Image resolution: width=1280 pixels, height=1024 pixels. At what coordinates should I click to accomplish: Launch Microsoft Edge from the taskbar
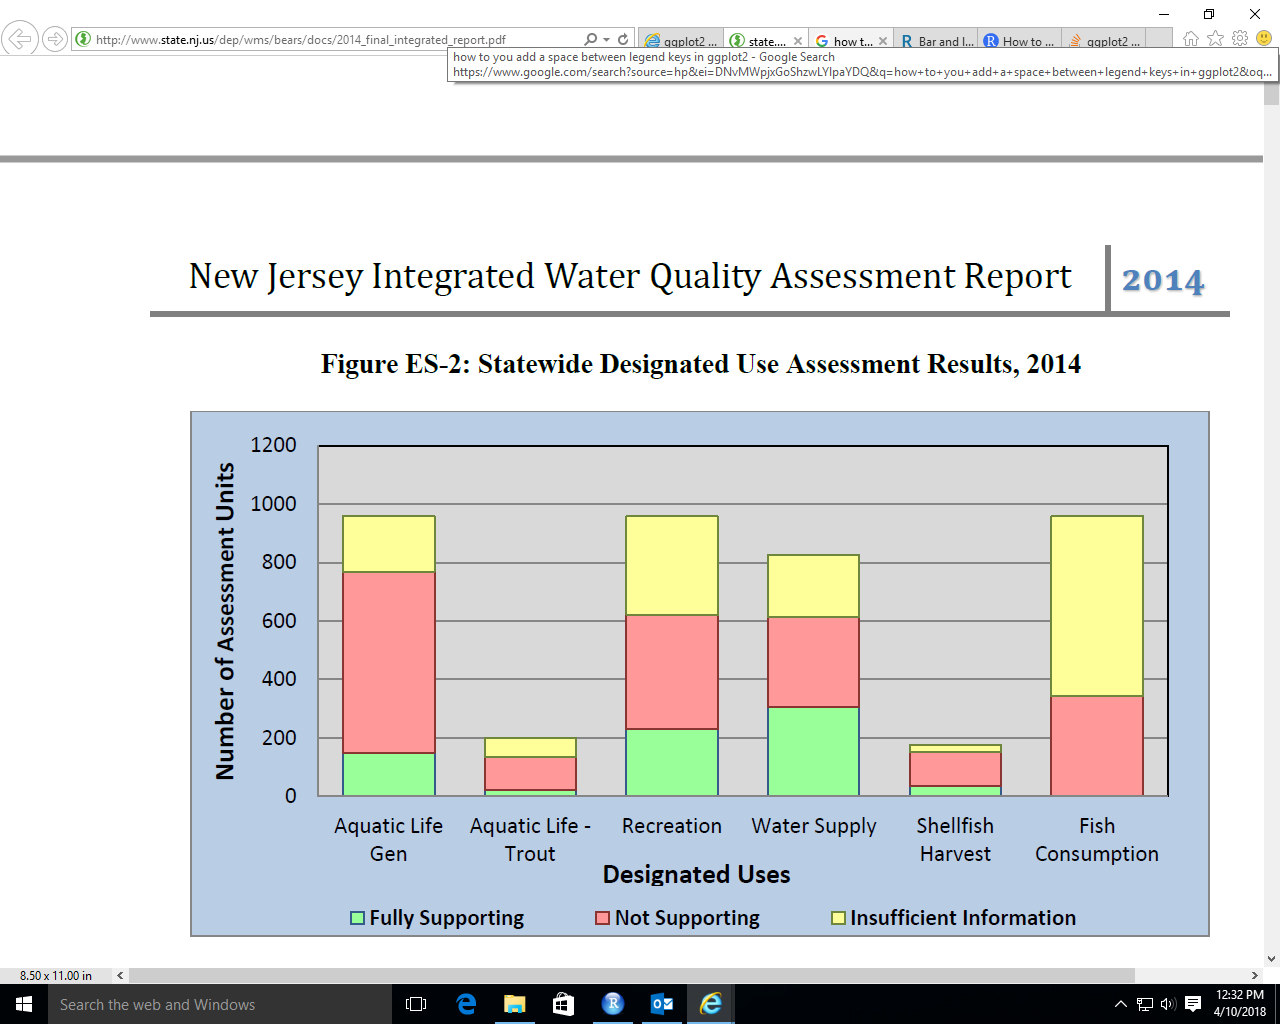pyautogui.click(x=466, y=1004)
